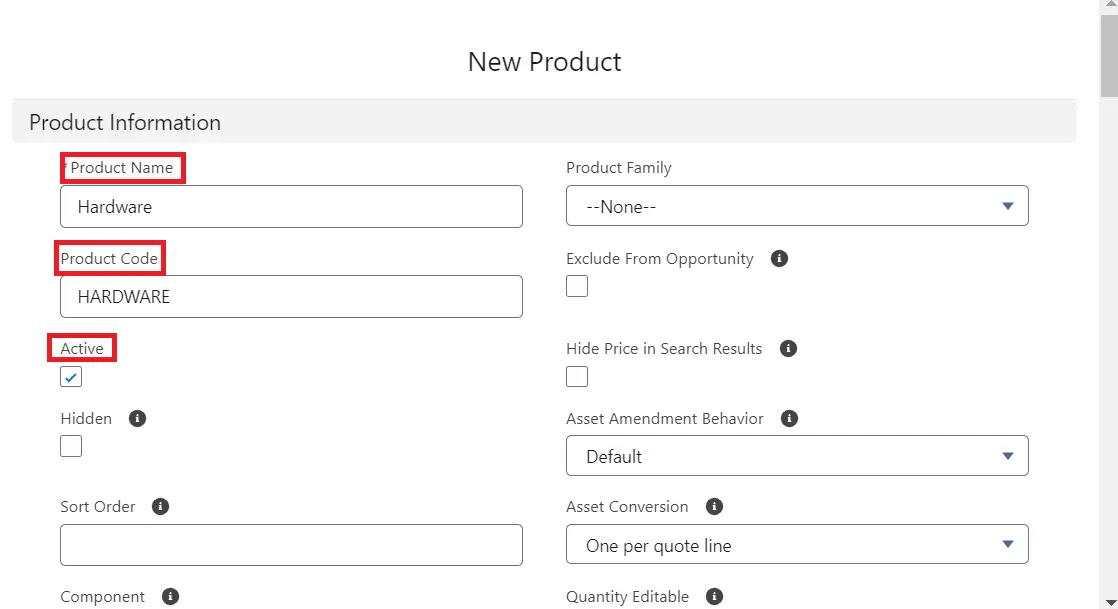Click the Product Name input field

(291, 206)
